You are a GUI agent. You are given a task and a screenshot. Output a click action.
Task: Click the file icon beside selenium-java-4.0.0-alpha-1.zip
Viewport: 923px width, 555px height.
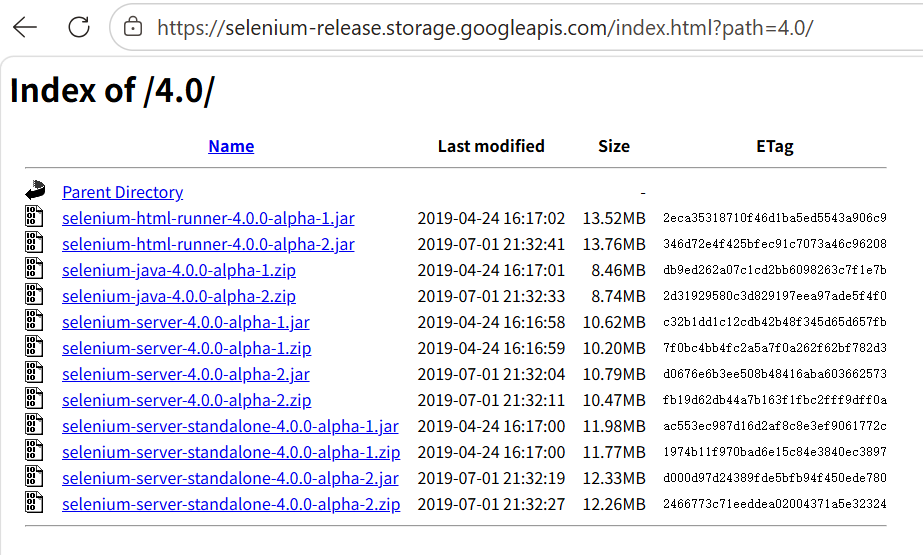[35, 269]
